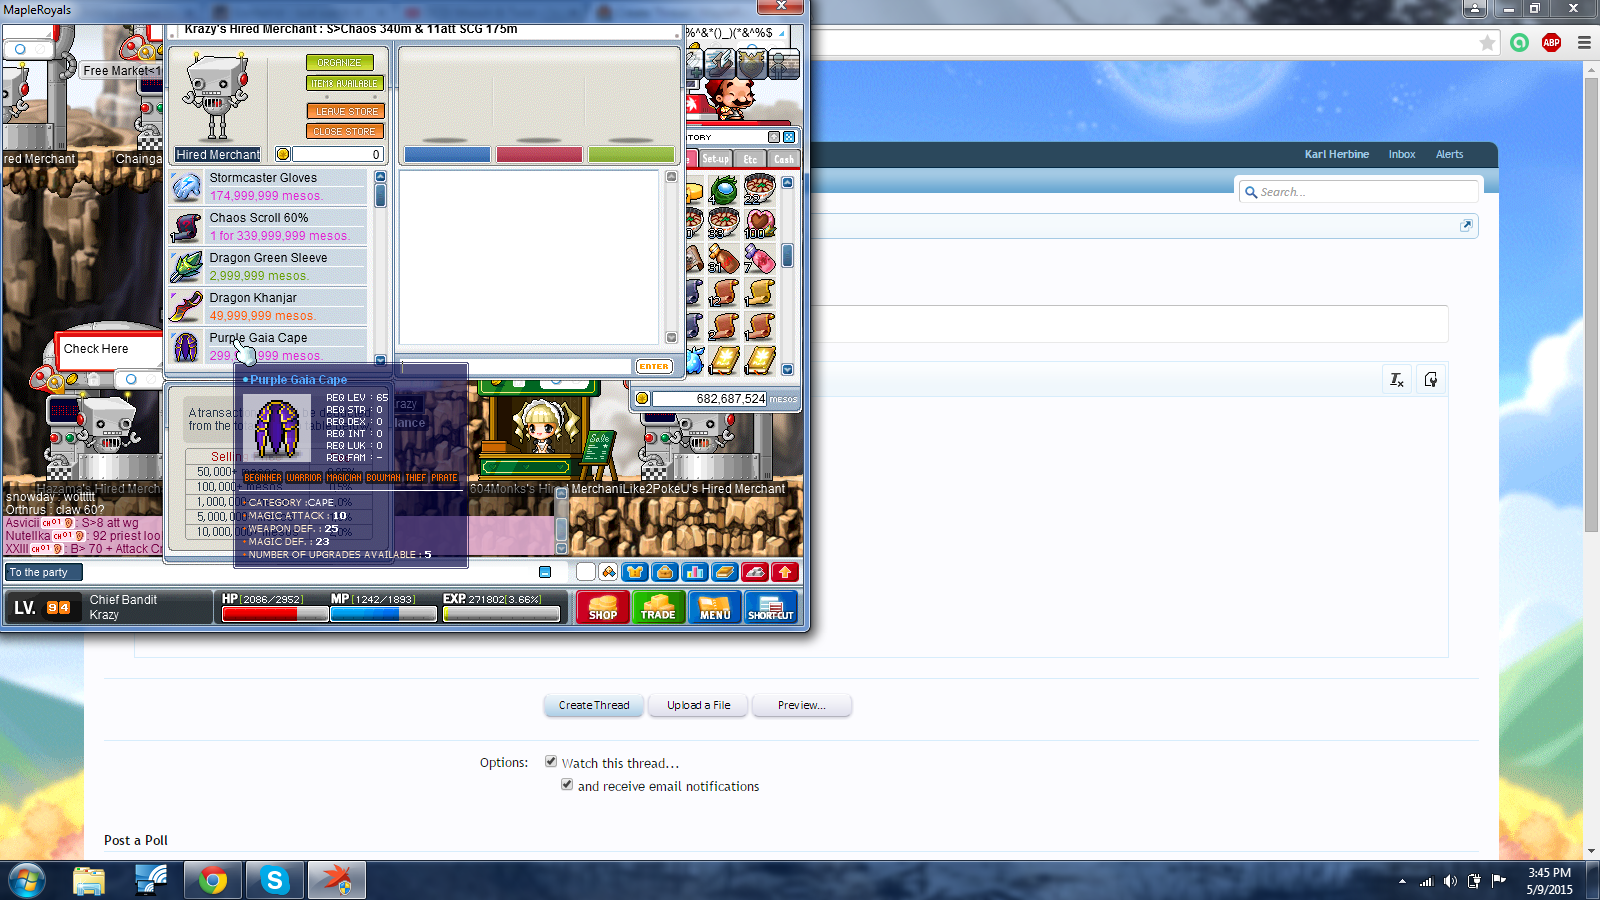Open the forum Alerts menu

(x=1449, y=154)
